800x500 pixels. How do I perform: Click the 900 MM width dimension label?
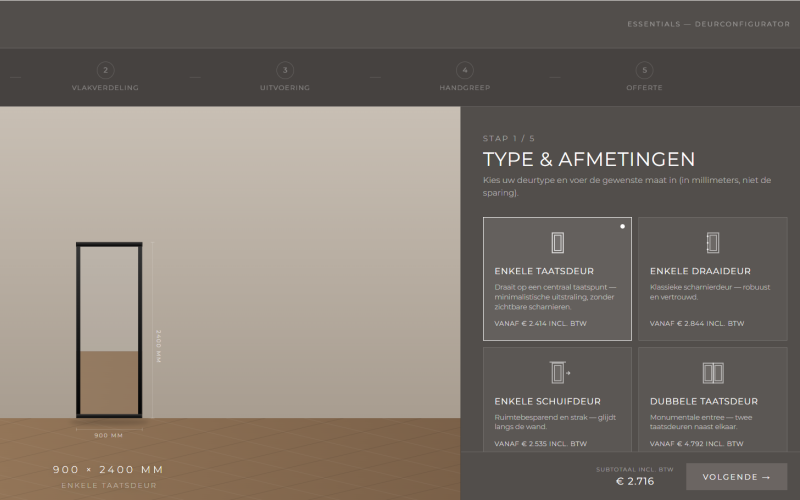(x=109, y=436)
